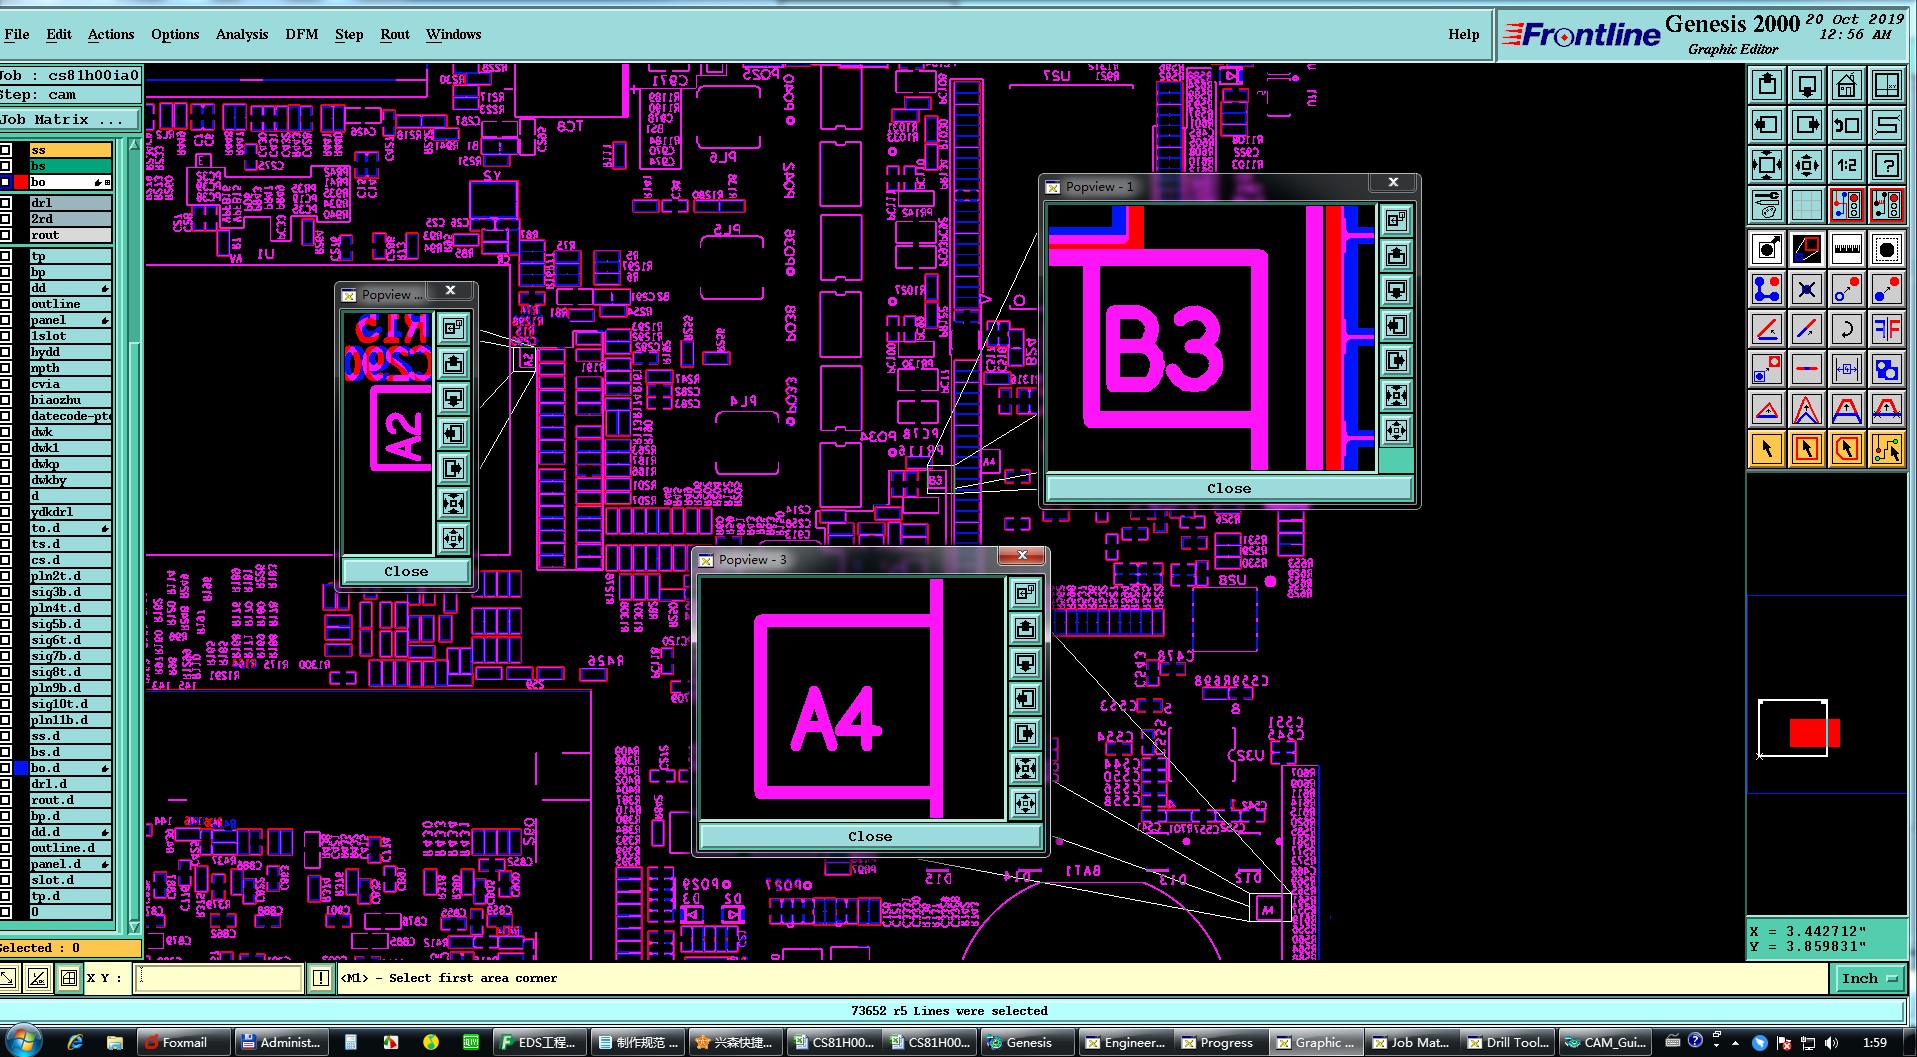Select the single arrow pointer select tool
The image size is (1917, 1057).
coord(1767,449)
